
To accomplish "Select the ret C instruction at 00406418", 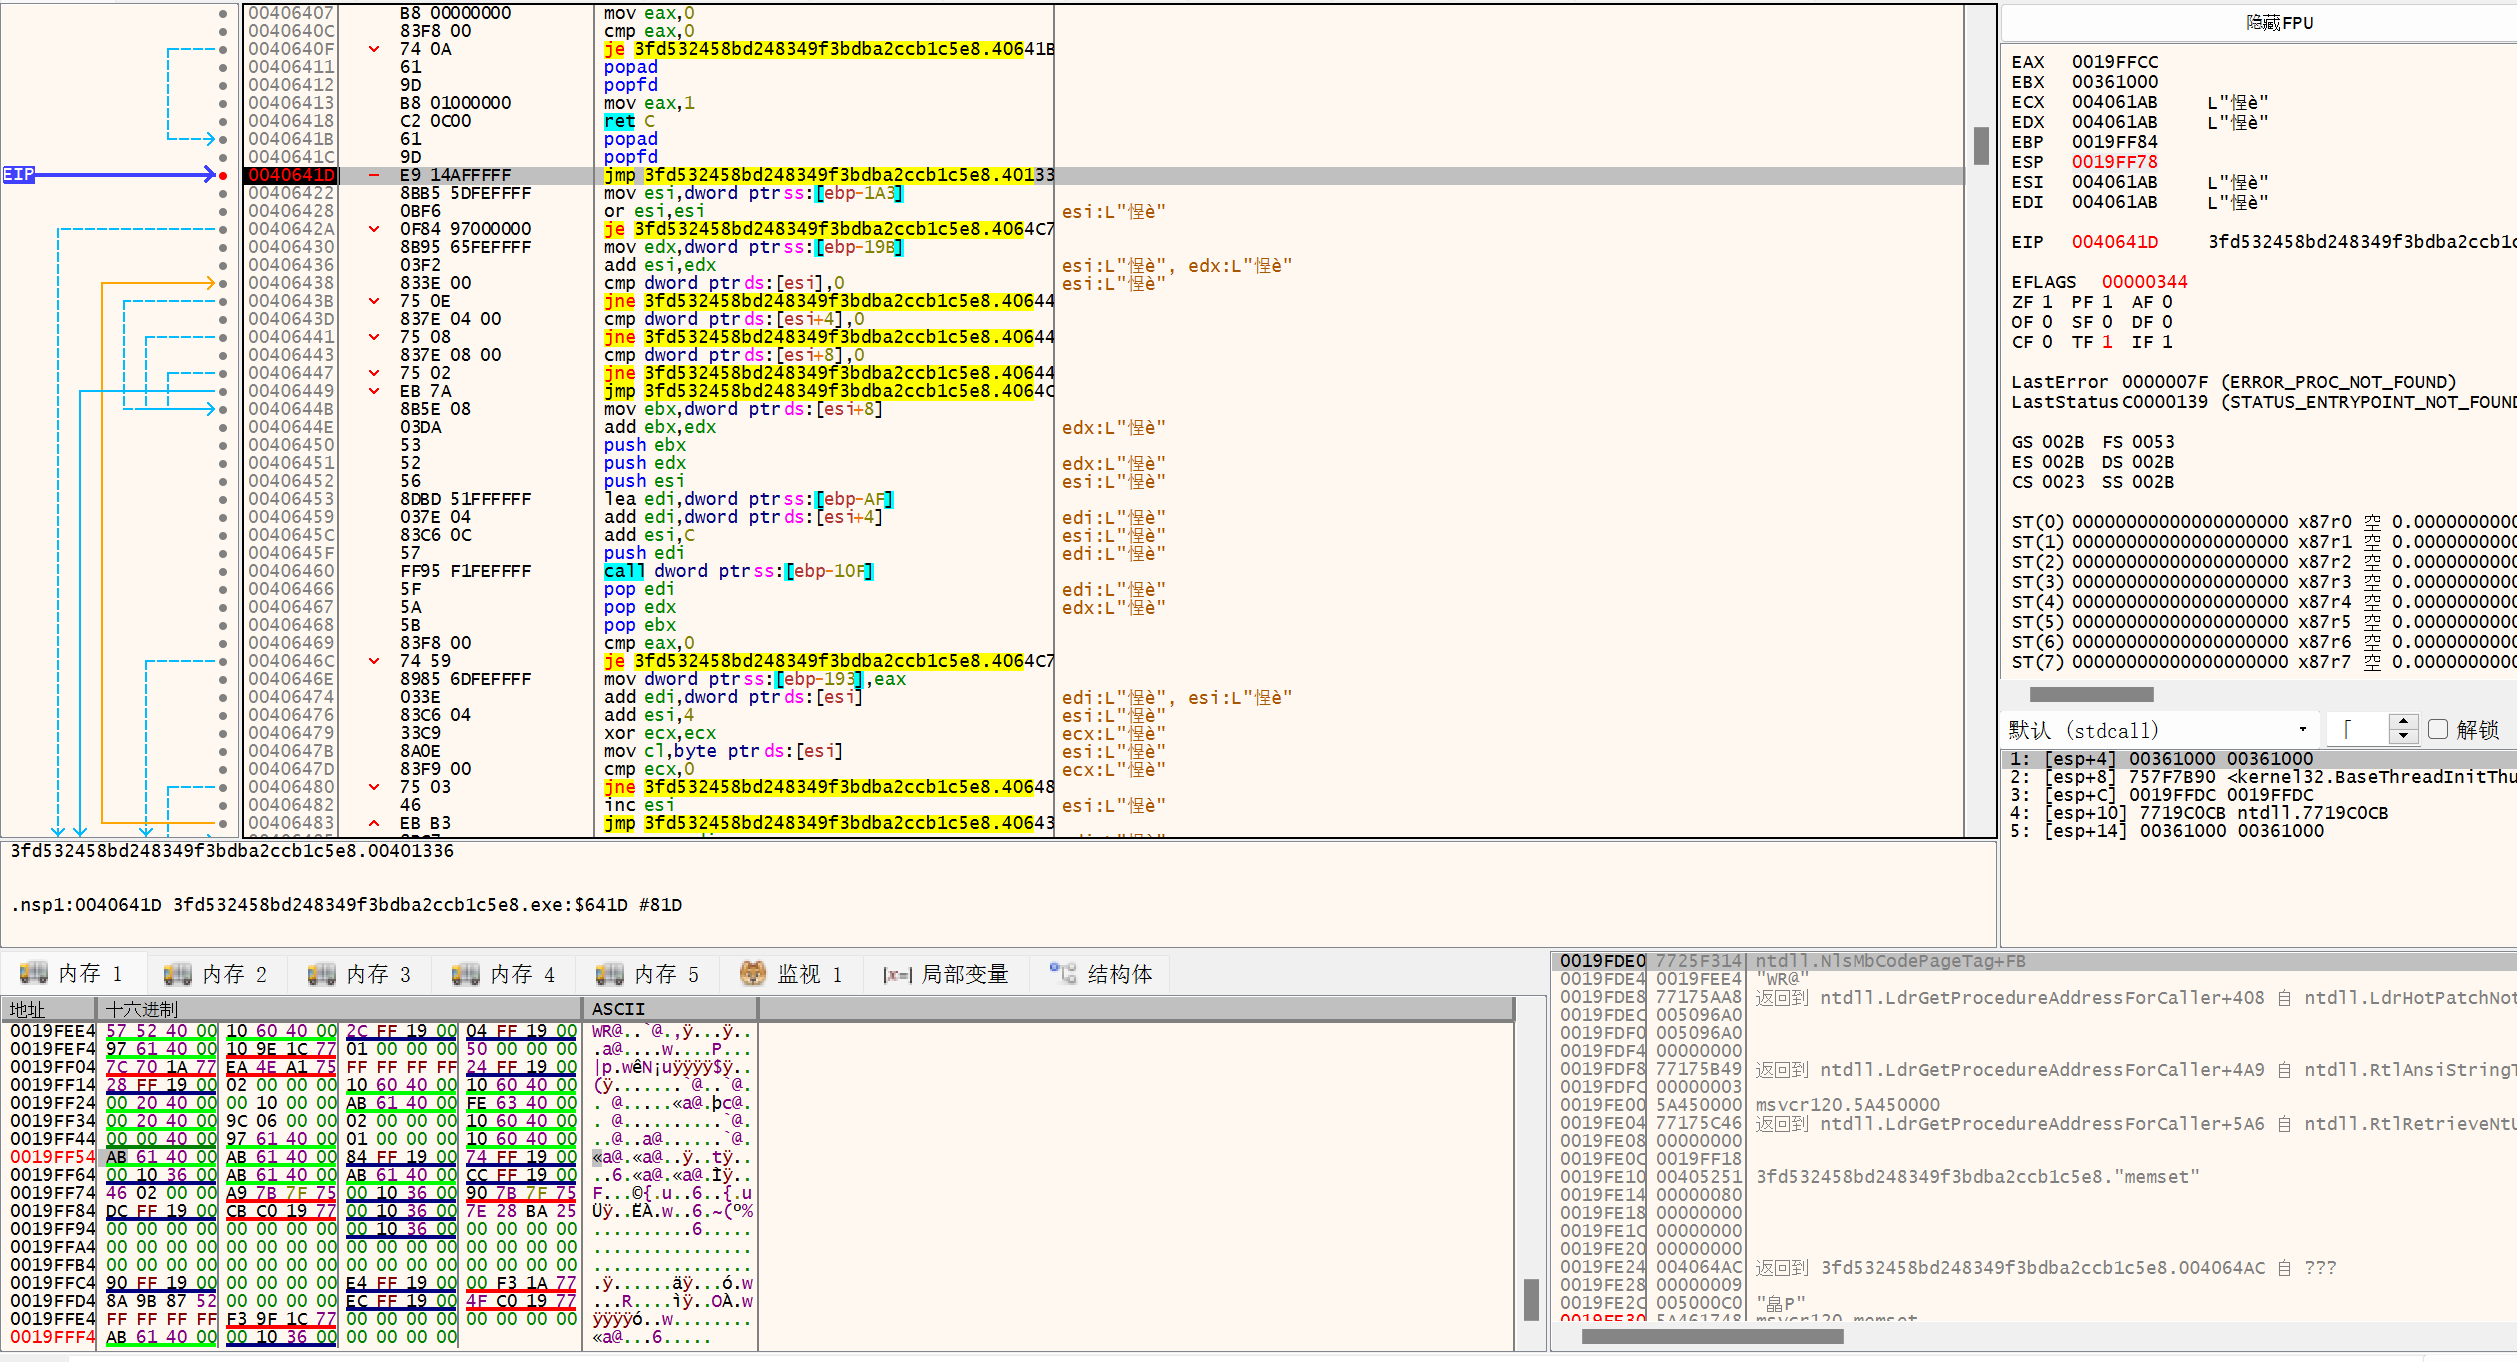I will pyautogui.click(x=629, y=122).
